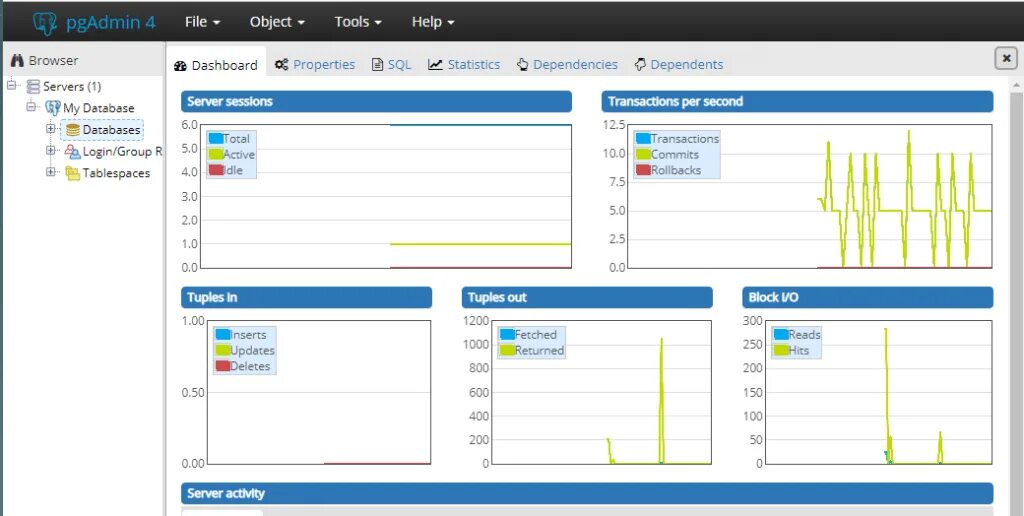This screenshot has height=516, width=1024.
Task: Click the Tuples out panel header
Action: click(587, 297)
